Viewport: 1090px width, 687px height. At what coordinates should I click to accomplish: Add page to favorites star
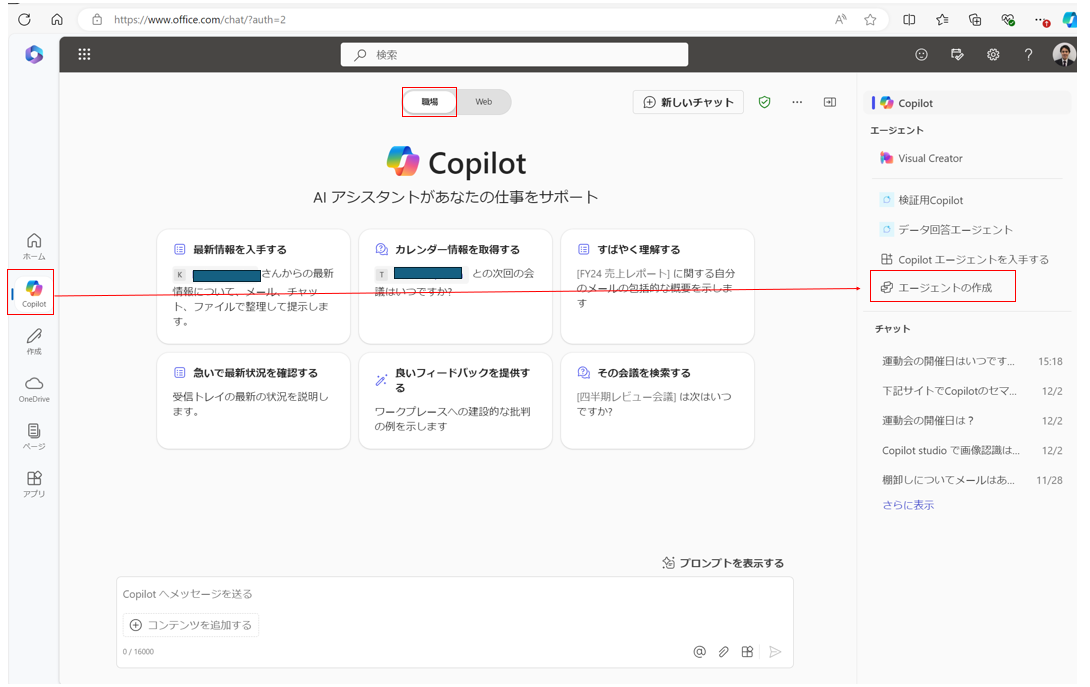click(x=870, y=19)
